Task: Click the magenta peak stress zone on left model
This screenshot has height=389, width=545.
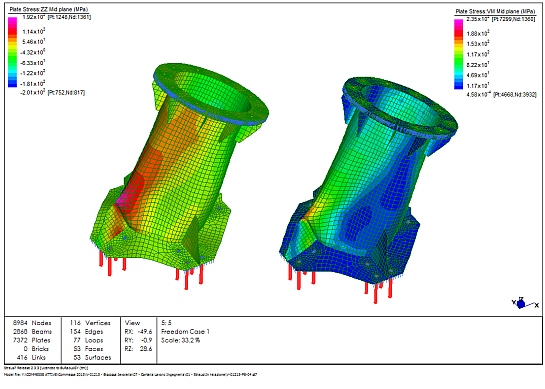Action: (x=122, y=201)
